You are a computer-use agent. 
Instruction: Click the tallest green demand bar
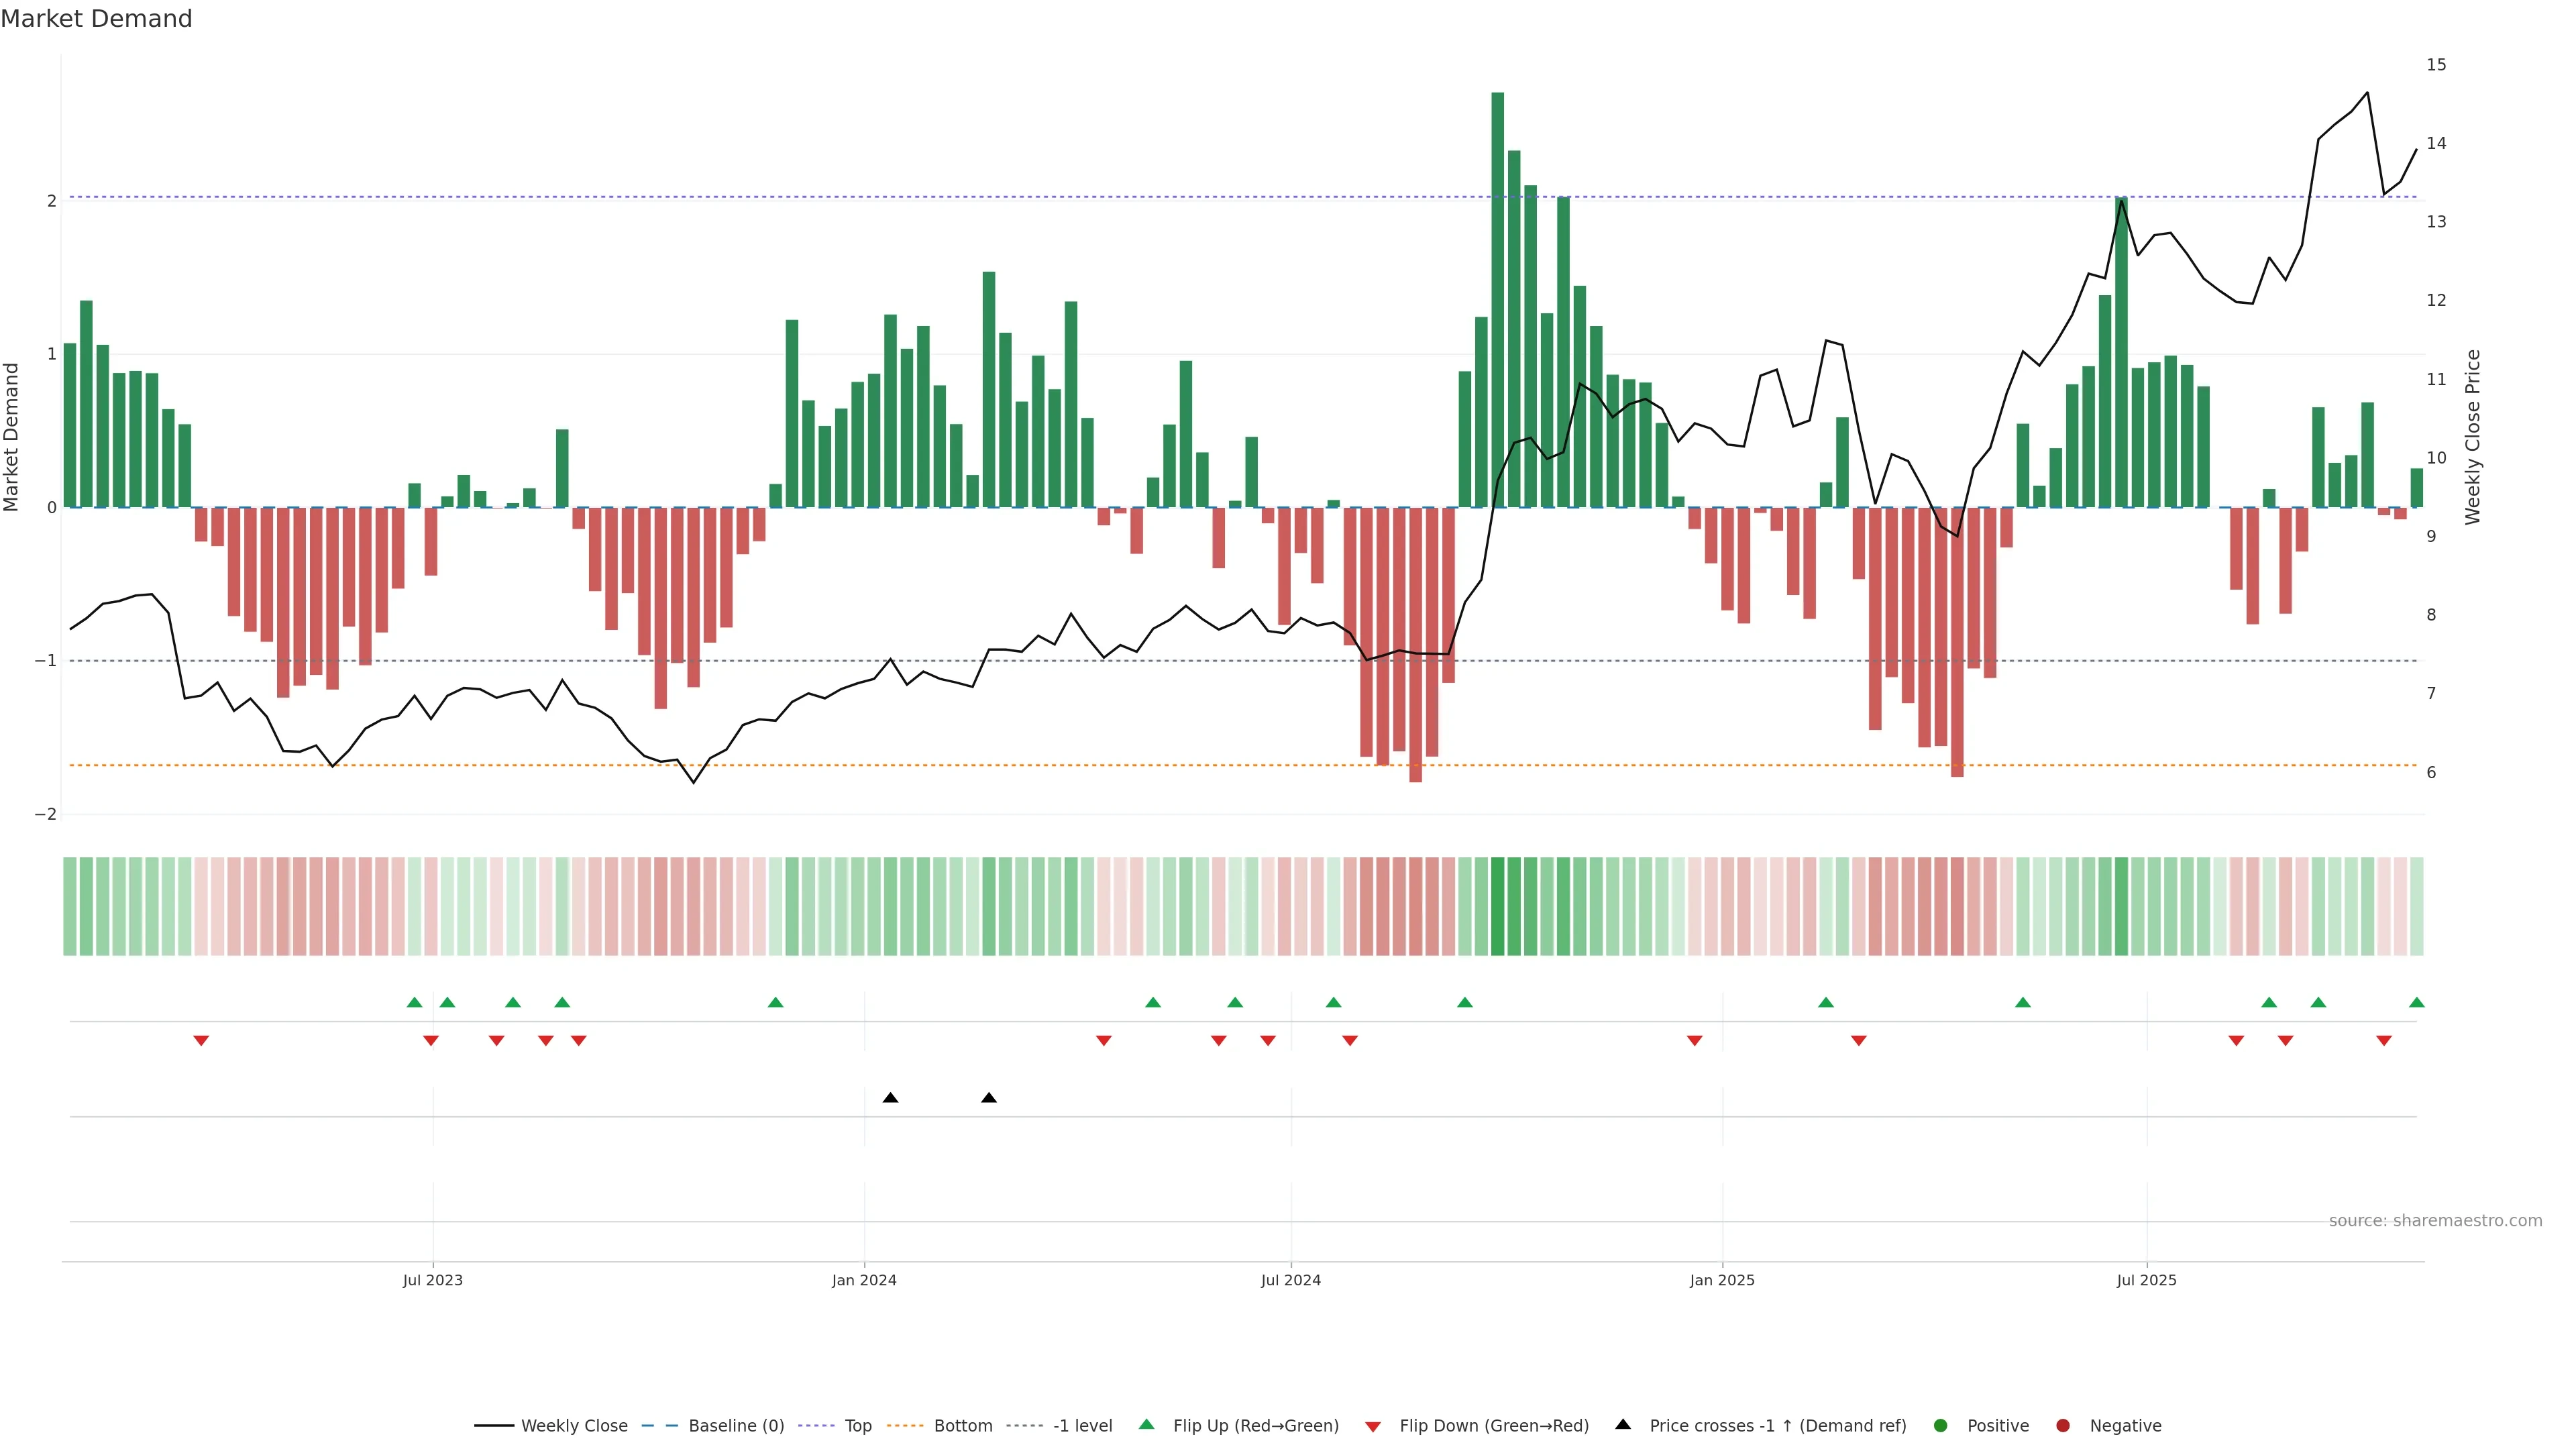click(1498, 300)
